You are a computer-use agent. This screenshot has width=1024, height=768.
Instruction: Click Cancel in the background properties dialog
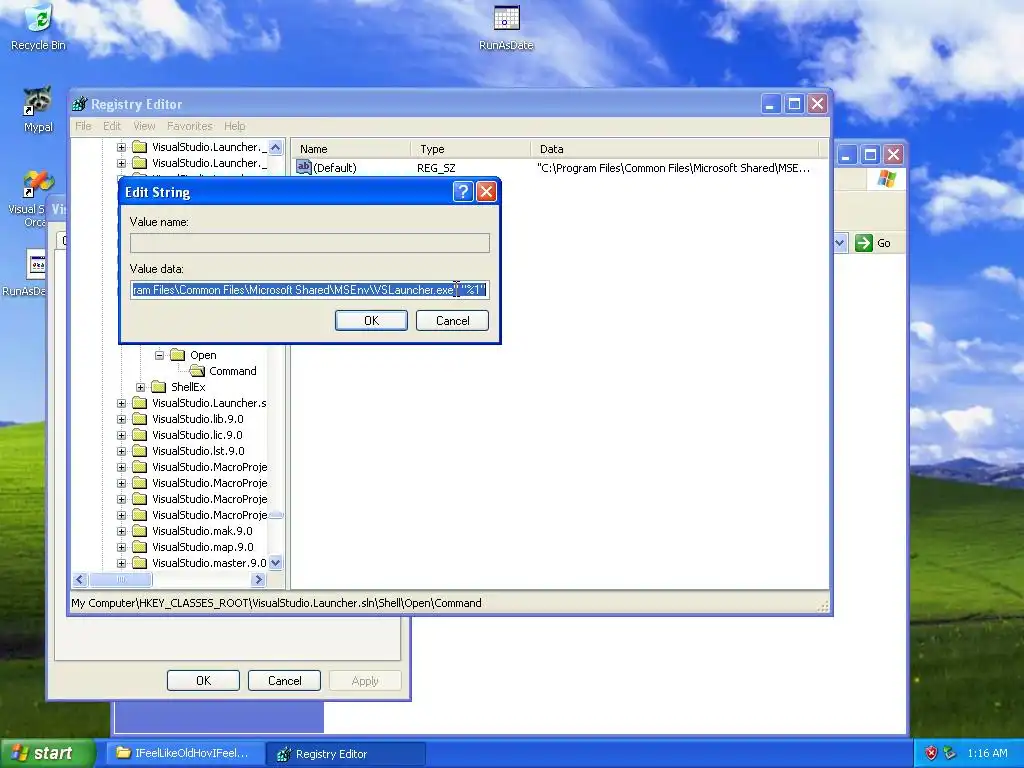pyautogui.click(x=284, y=680)
